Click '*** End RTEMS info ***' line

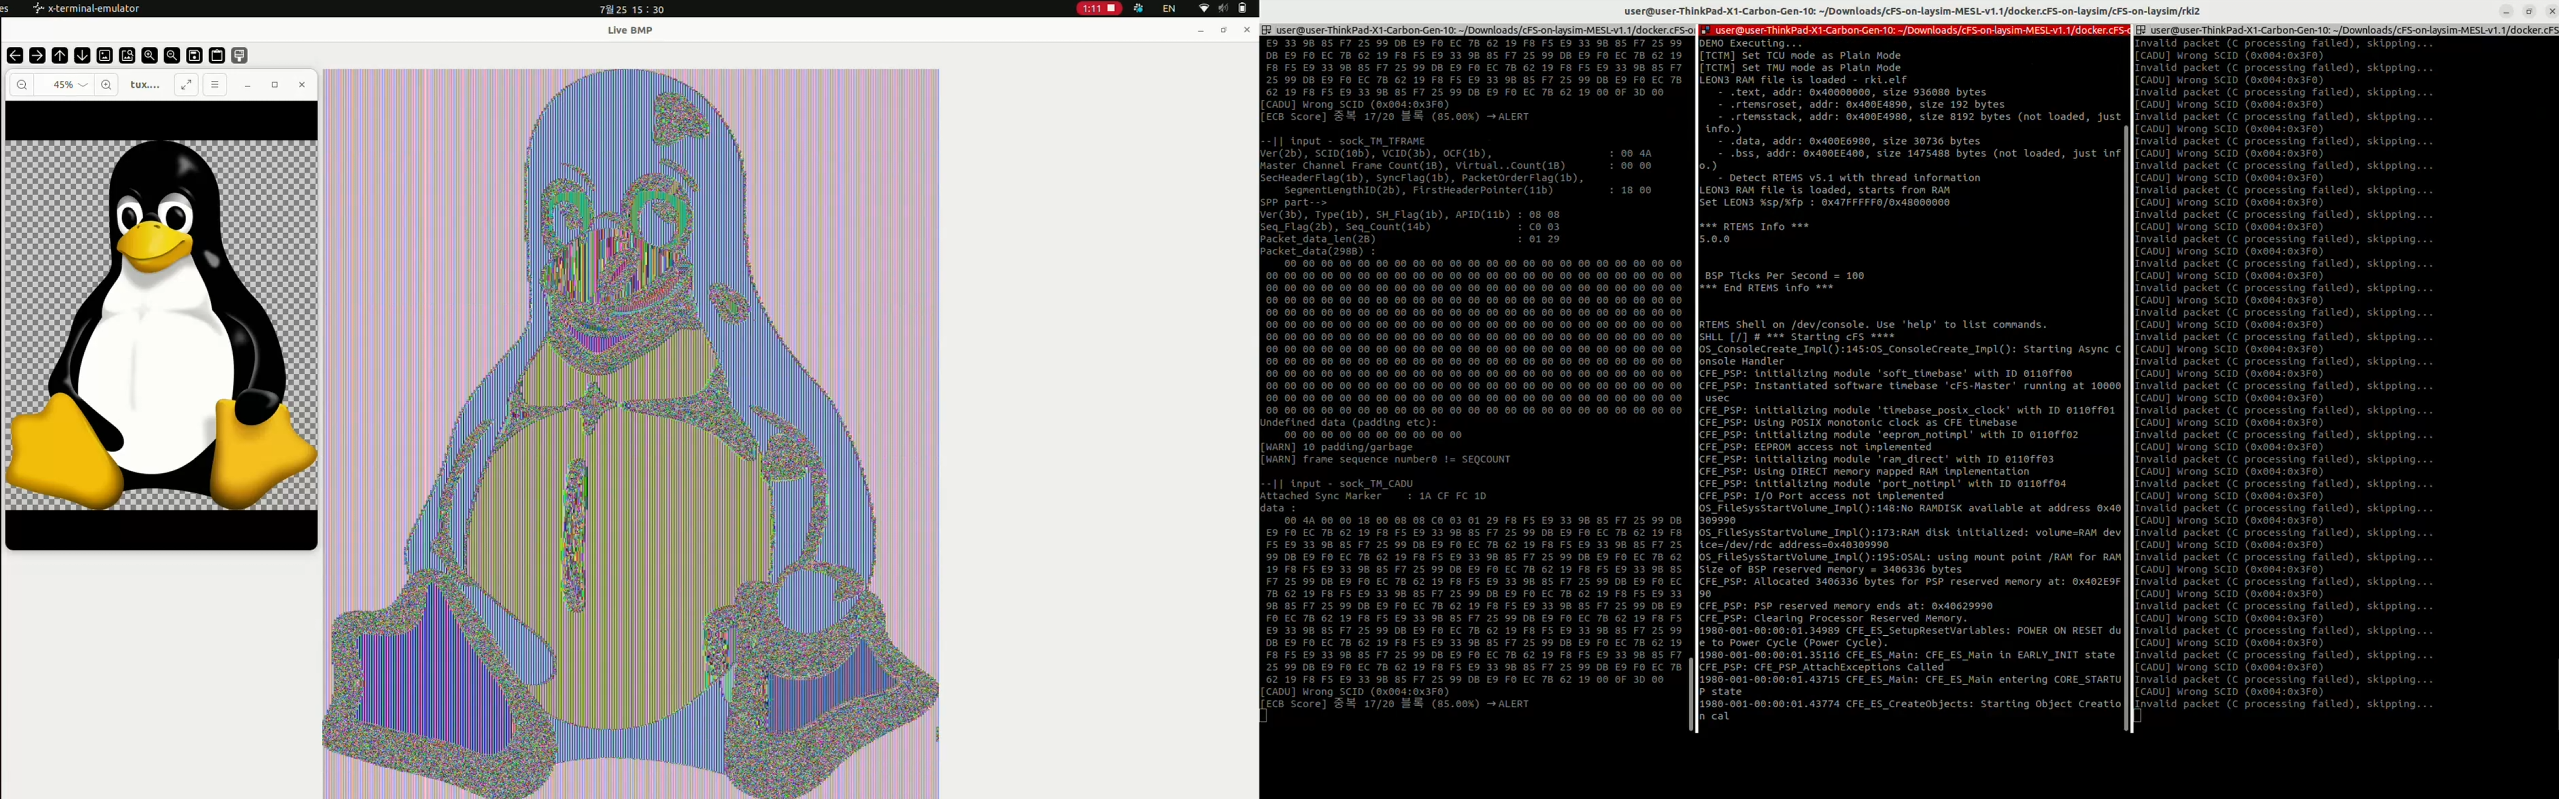(1766, 288)
